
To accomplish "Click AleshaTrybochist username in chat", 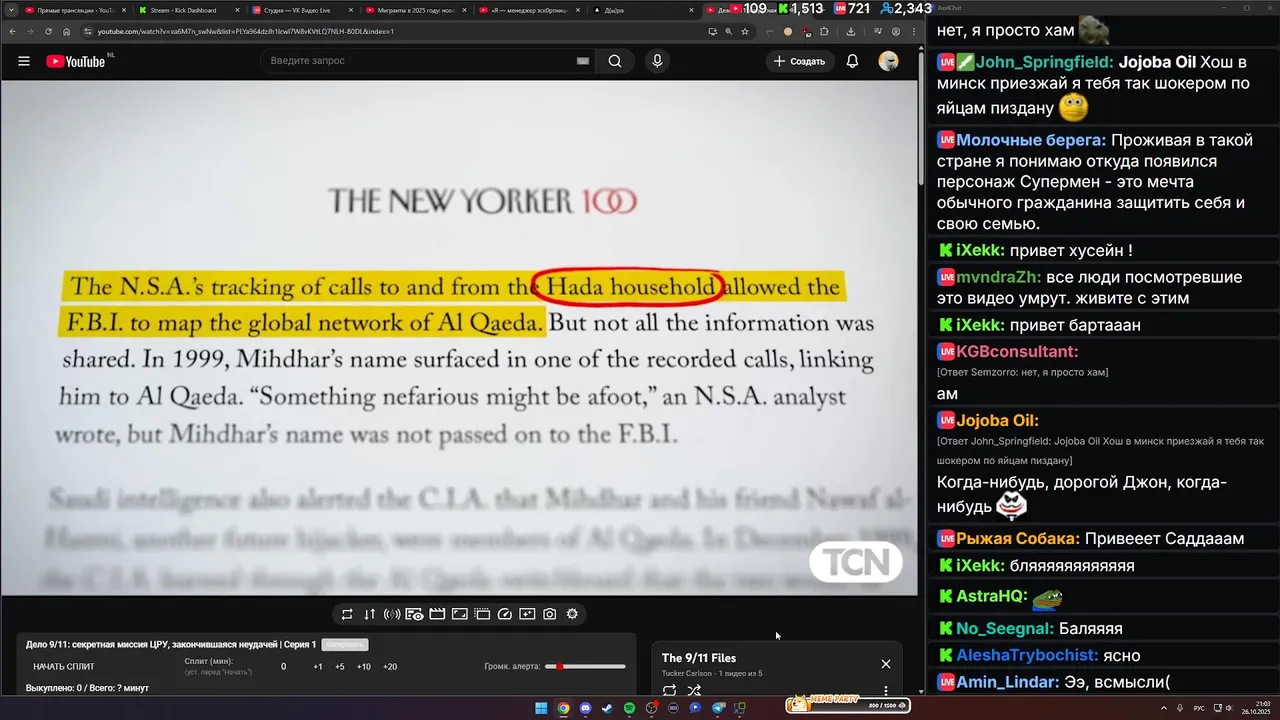I will click(1027, 655).
